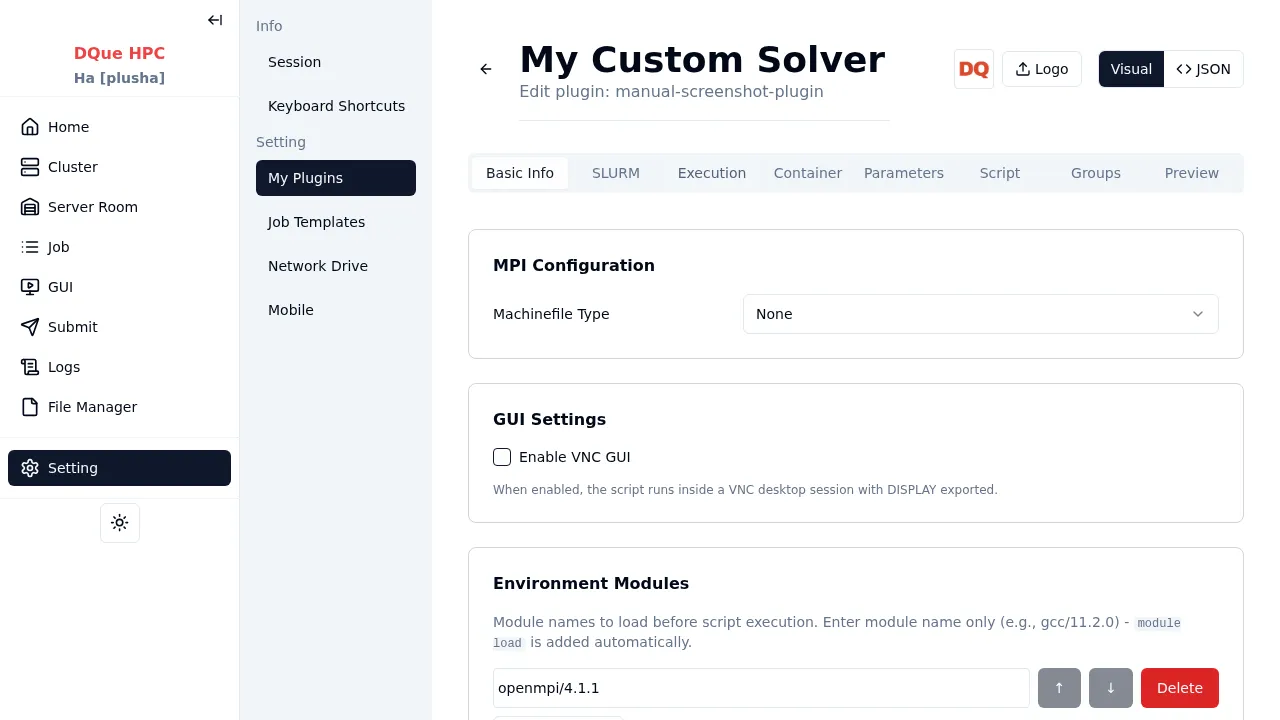This screenshot has height=720, width=1280.
Task: Toggle the light/dark theme button
Action: (120, 523)
